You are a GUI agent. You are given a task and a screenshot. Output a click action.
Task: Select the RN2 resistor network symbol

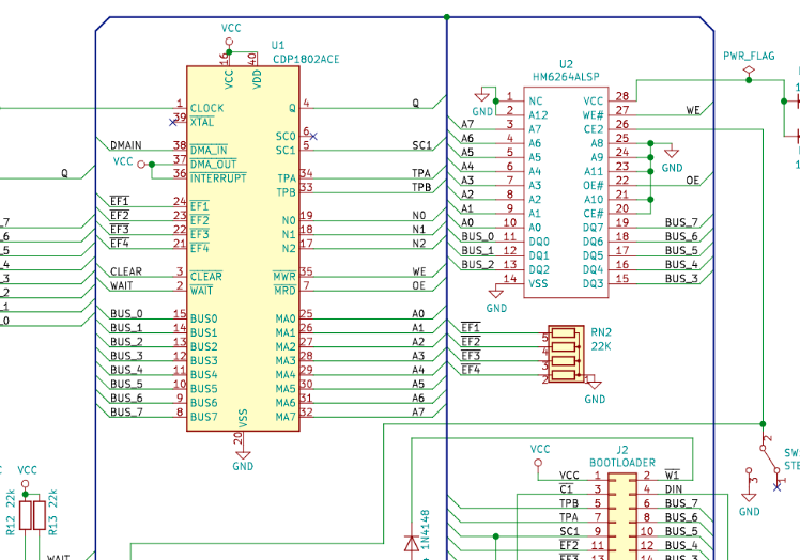pos(566,355)
